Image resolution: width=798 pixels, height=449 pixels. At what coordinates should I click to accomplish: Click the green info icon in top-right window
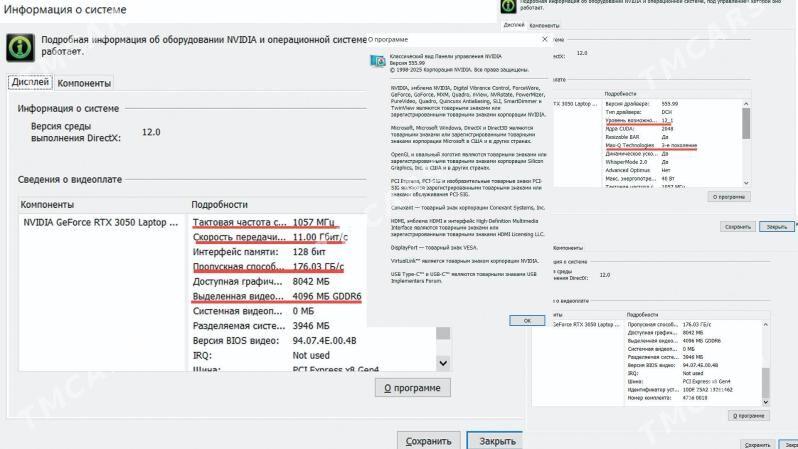[508, 6]
